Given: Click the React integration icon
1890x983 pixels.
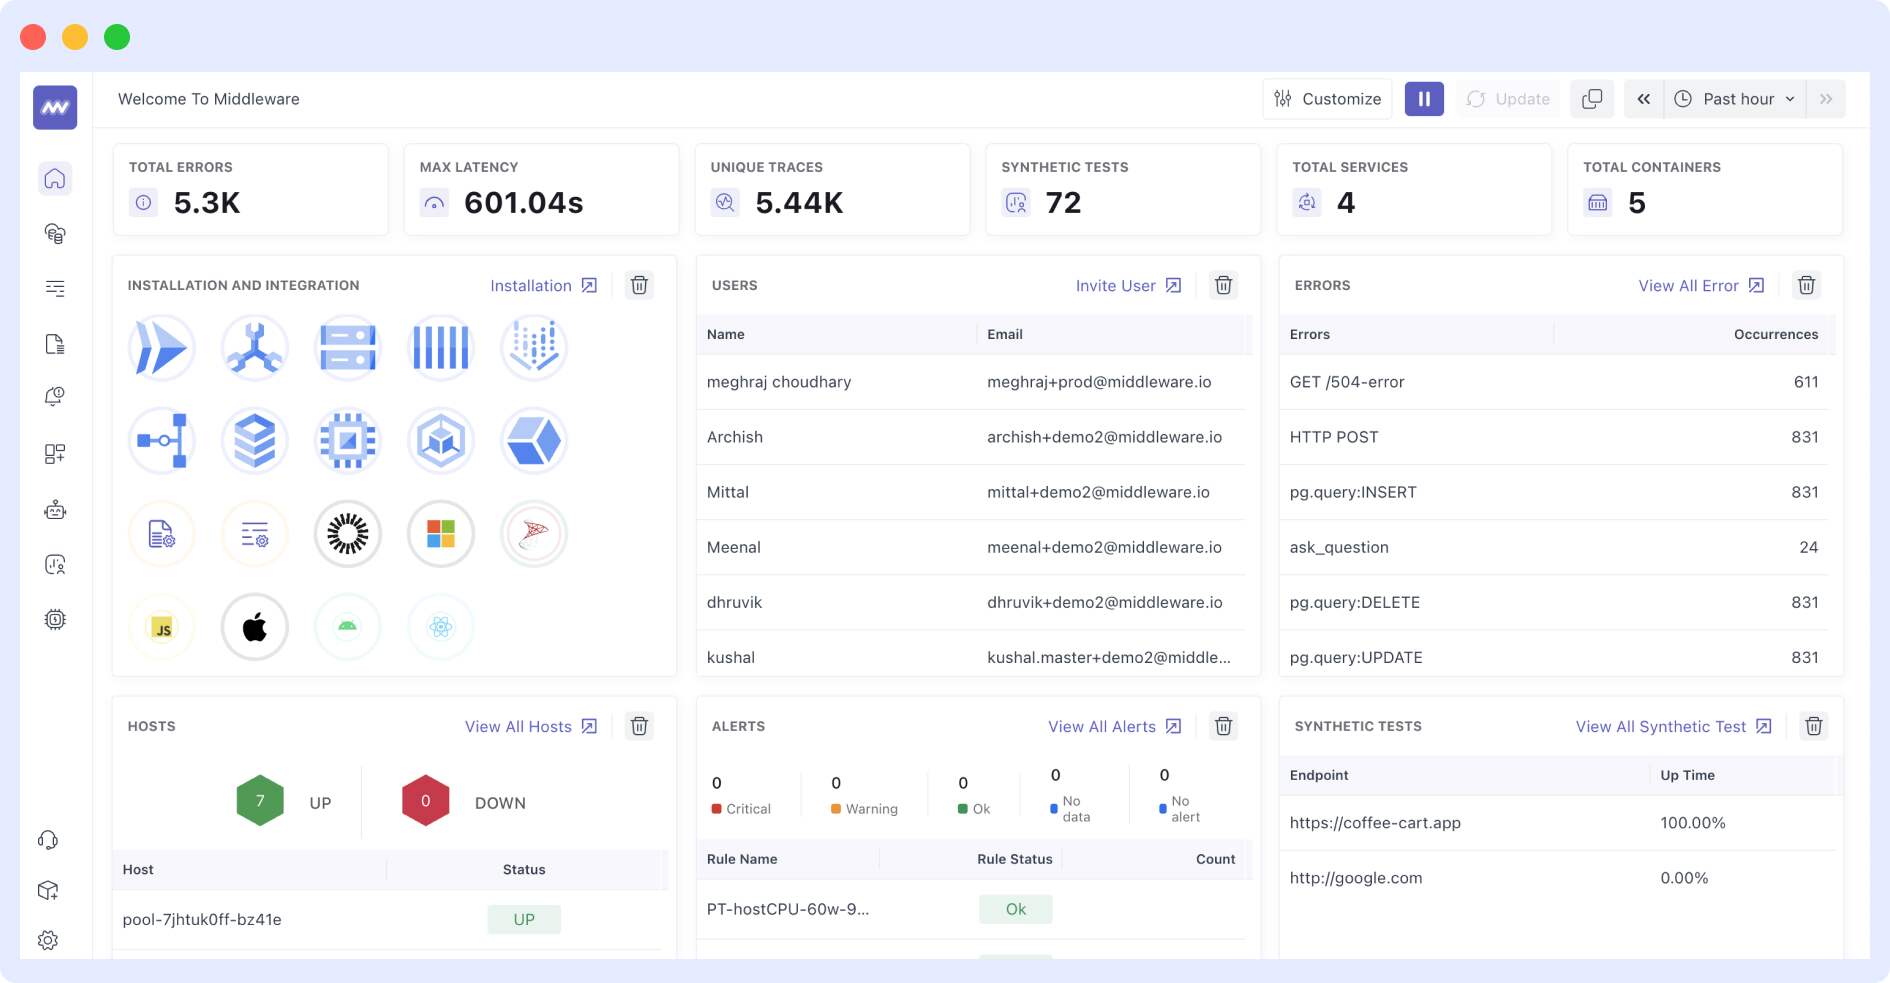Looking at the screenshot, I should 440,627.
